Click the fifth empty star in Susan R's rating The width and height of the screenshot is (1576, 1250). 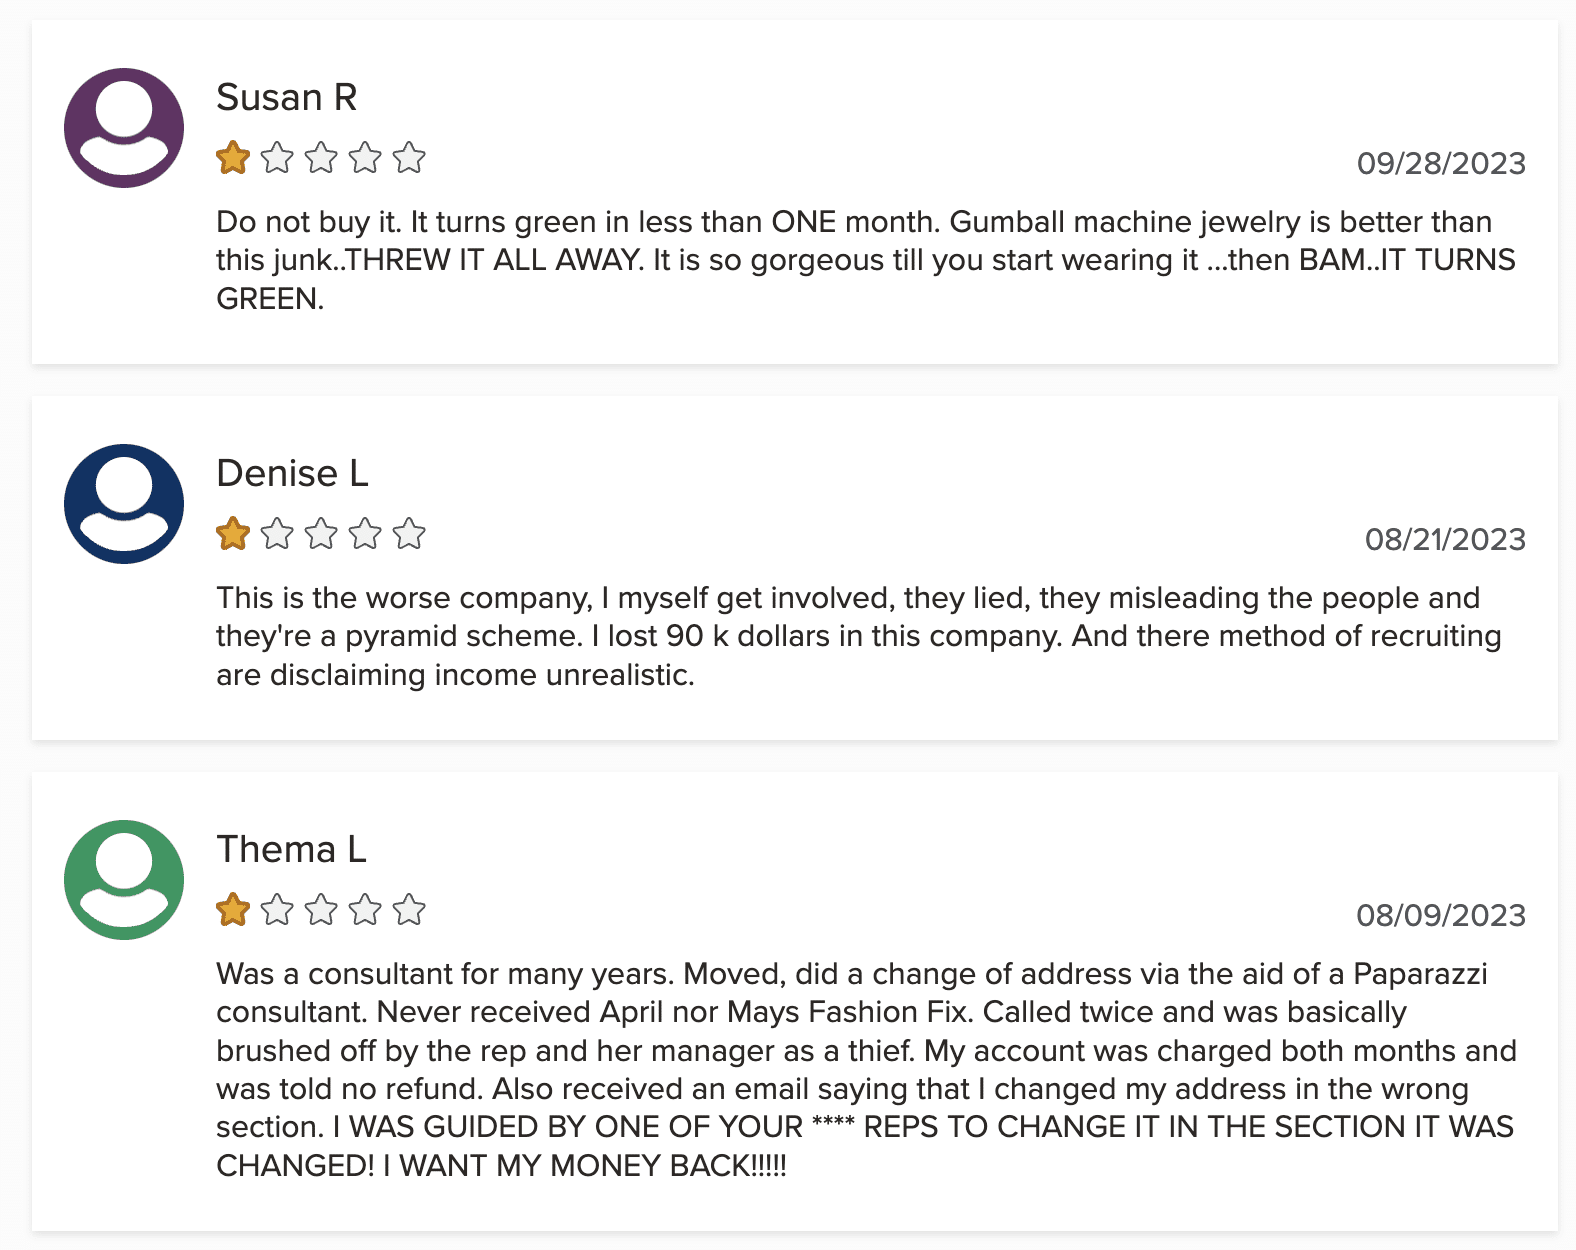tap(409, 158)
